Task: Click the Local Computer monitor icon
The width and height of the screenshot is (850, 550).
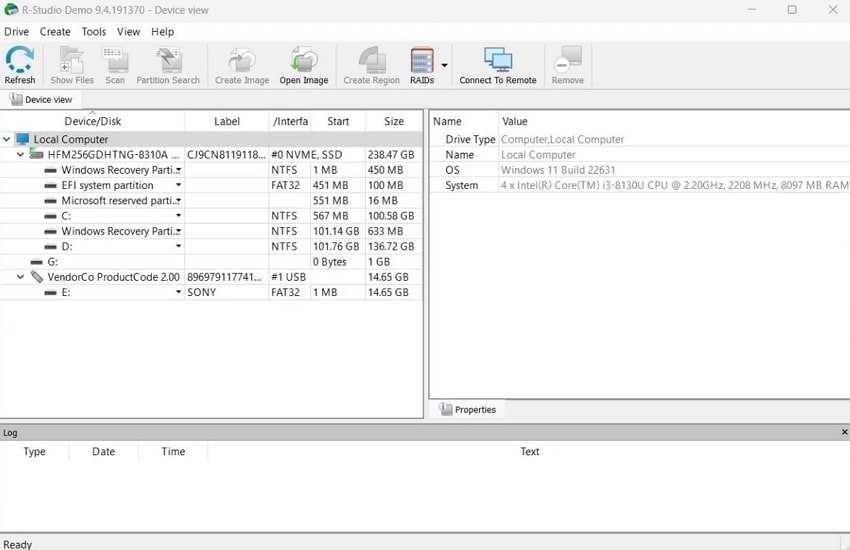Action: [x=23, y=139]
